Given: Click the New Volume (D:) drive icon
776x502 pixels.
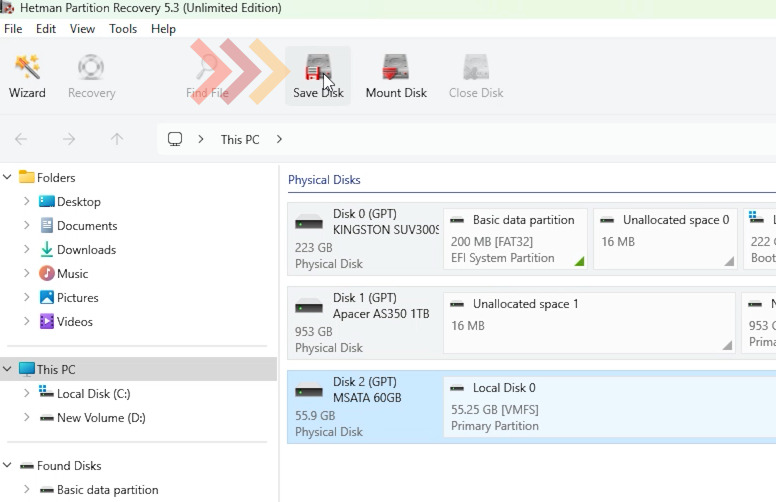Looking at the screenshot, I should (x=47, y=418).
